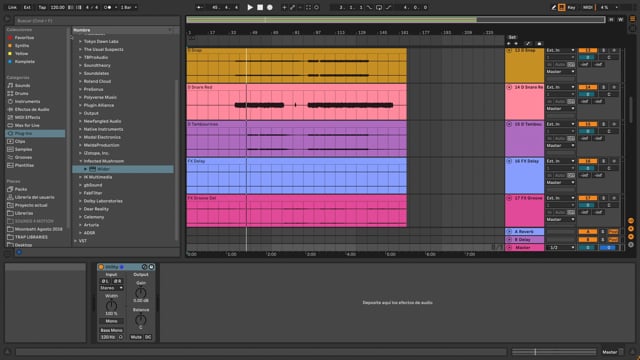The image size is (640, 360).
Task: Toggle the Ext sync button
Action: 27,7
